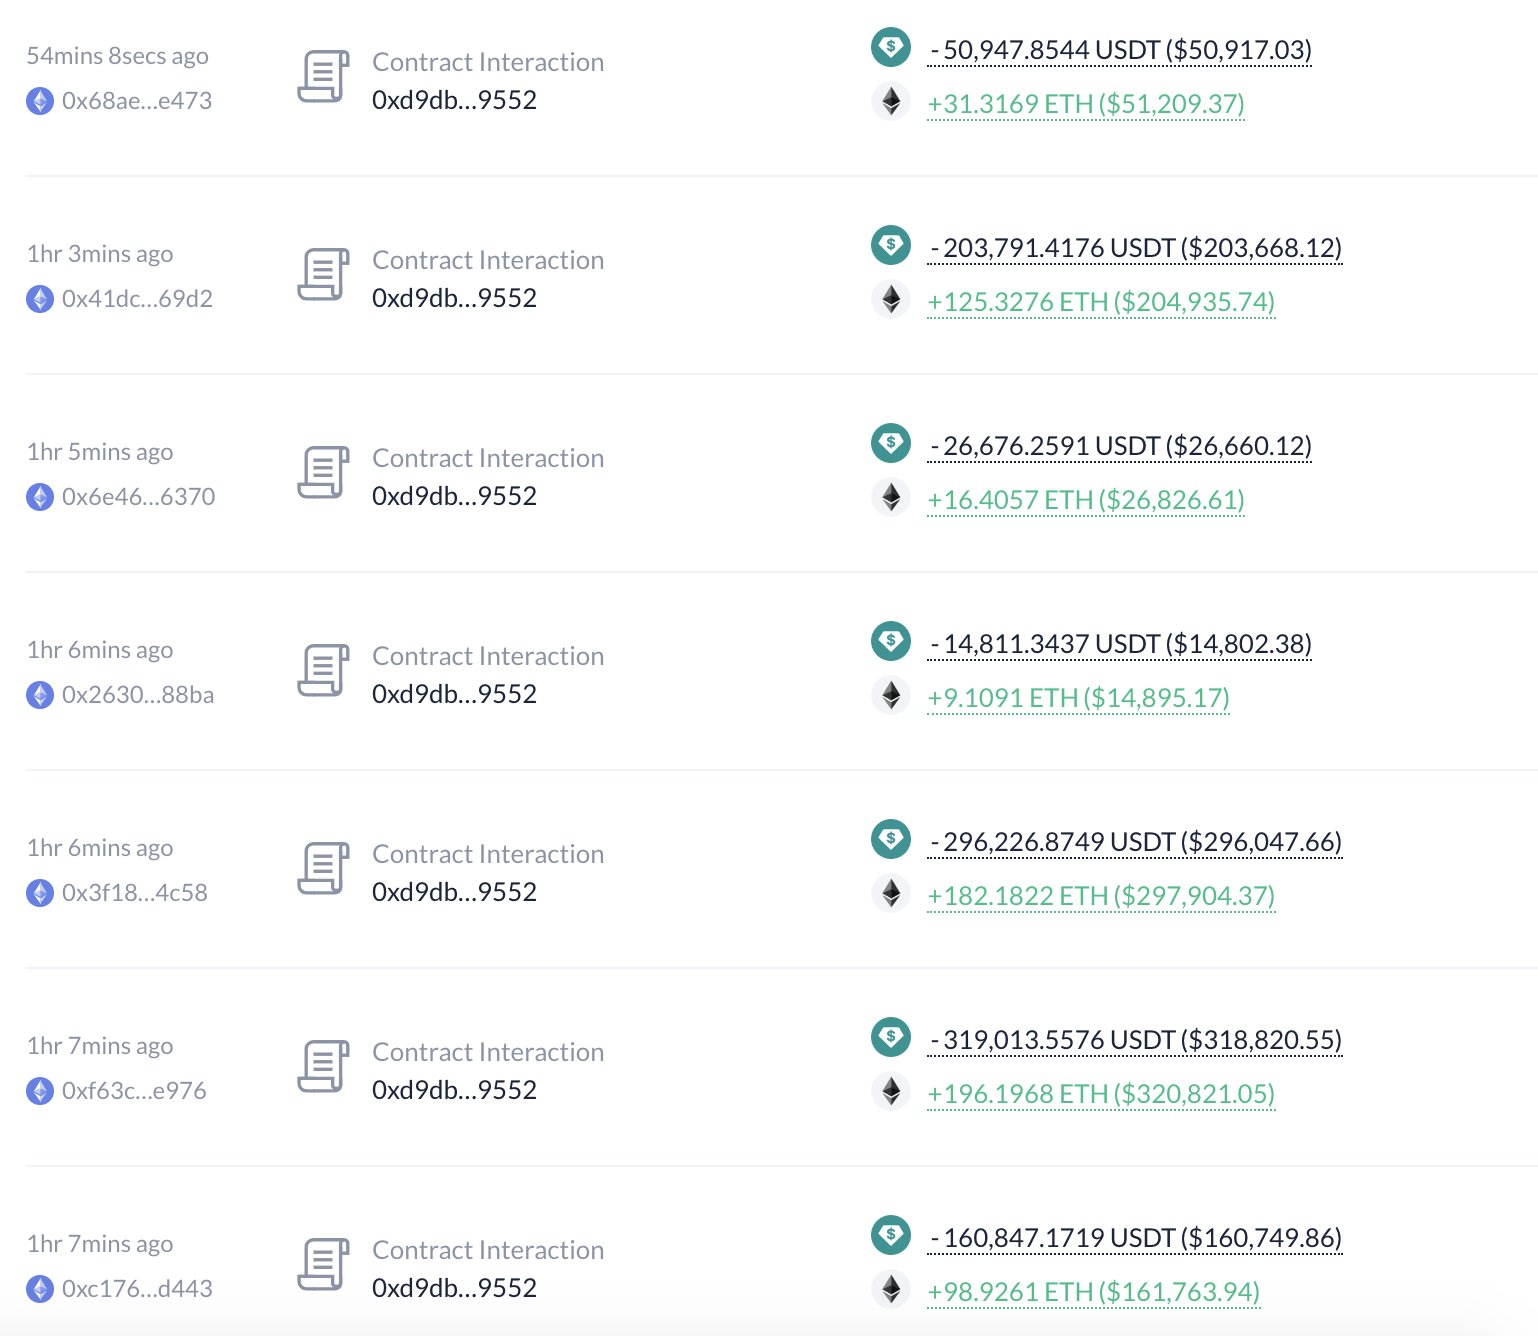This screenshot has height=1336, width=1538.
Task: Select the +125.3276 ETH received amount
Action: pyautogui.click(x=1101, y=302)
